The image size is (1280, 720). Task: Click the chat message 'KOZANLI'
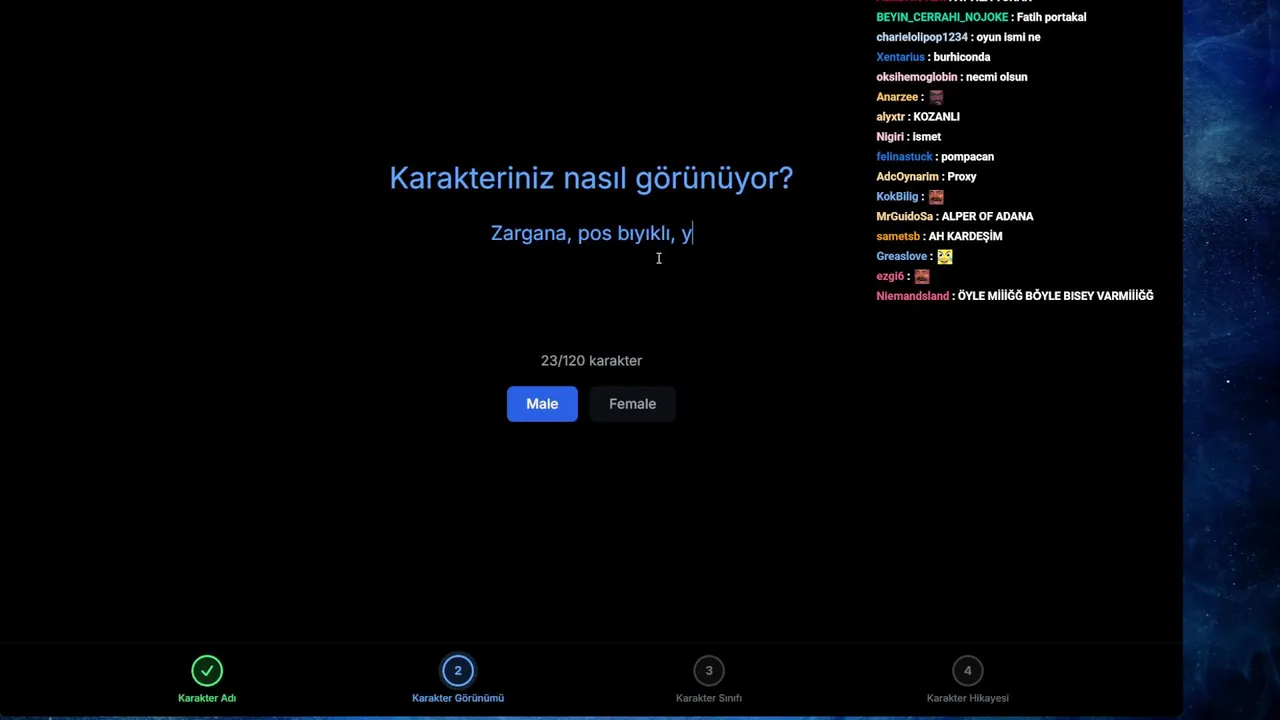pos(936,117)
